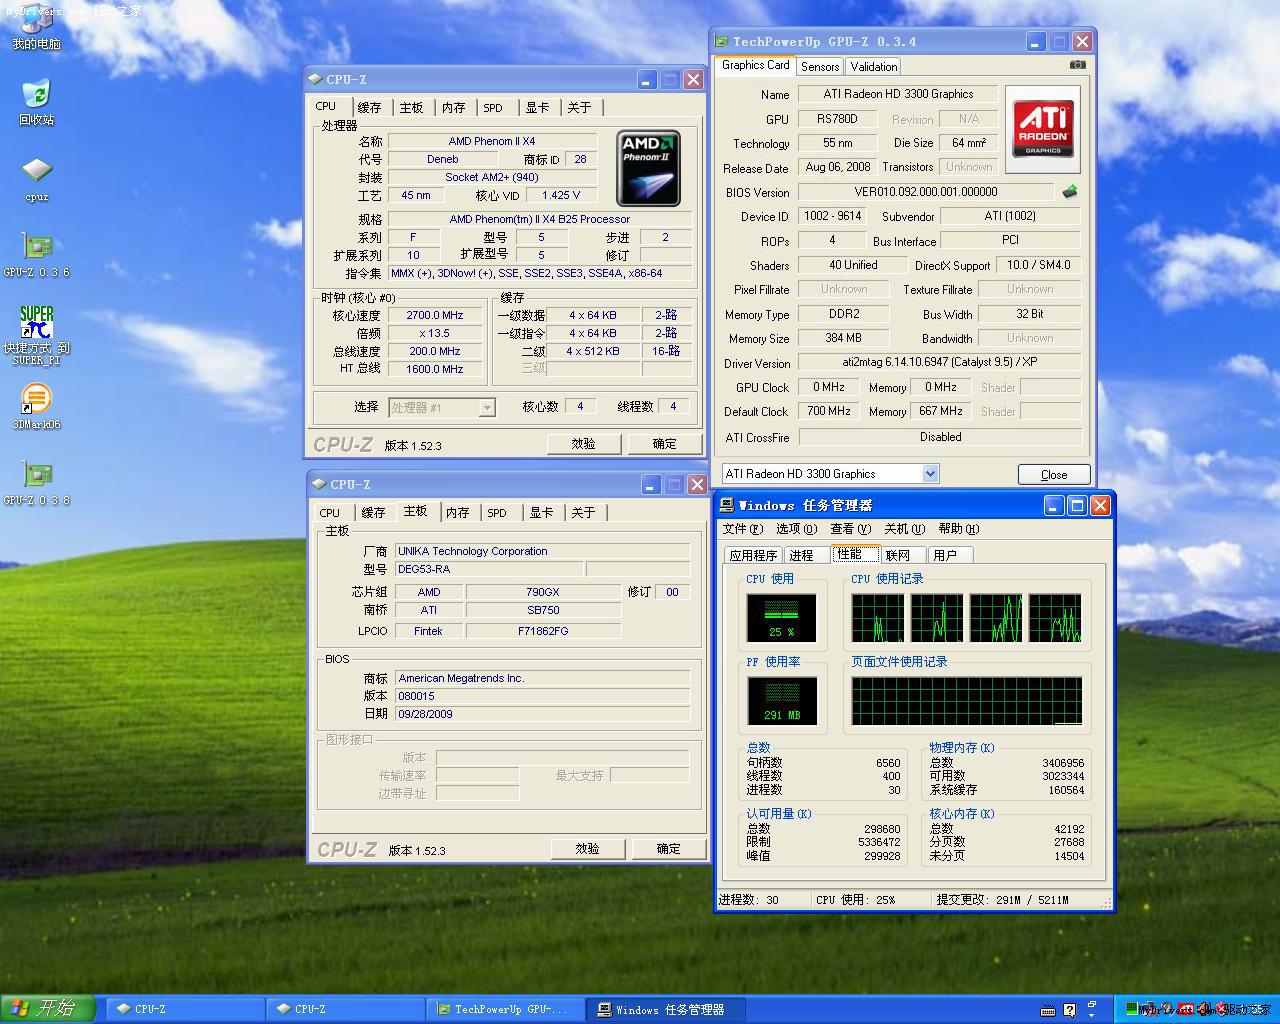Click the ATI Radeon logo image
This screenshot has height=1024, width=1280.
1042,128
